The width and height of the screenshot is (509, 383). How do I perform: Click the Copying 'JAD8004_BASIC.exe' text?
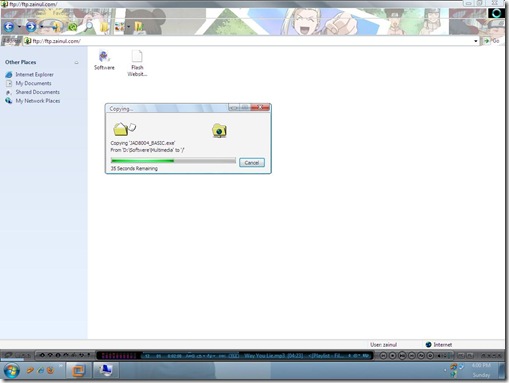pyautogui.click(x=143, y=143)
